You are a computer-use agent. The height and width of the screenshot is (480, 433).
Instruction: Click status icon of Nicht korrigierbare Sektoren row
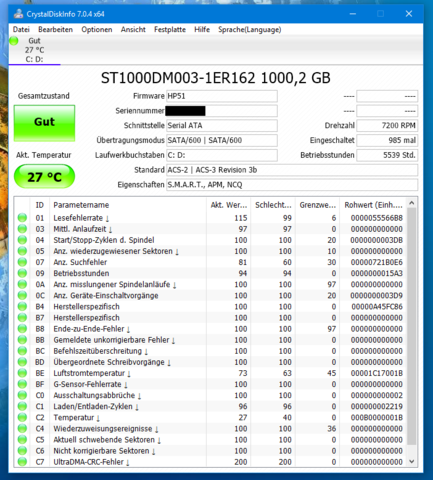pyautogui.click(x=22, y=451)
